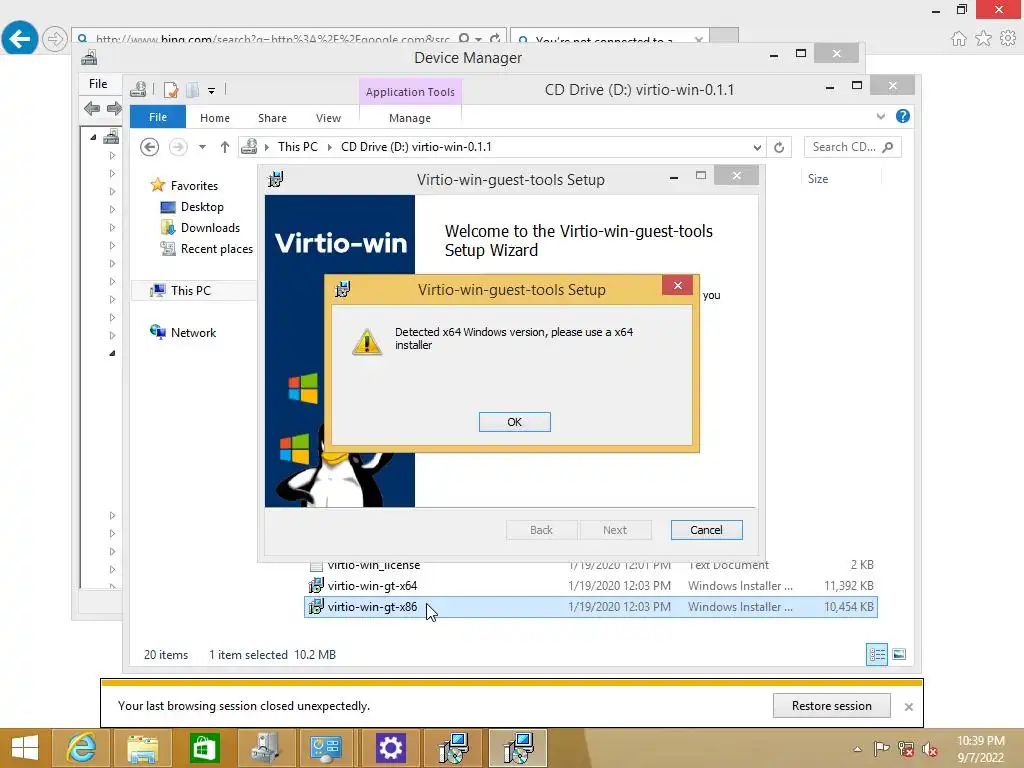Show hidden tray icons arrow

857,749
